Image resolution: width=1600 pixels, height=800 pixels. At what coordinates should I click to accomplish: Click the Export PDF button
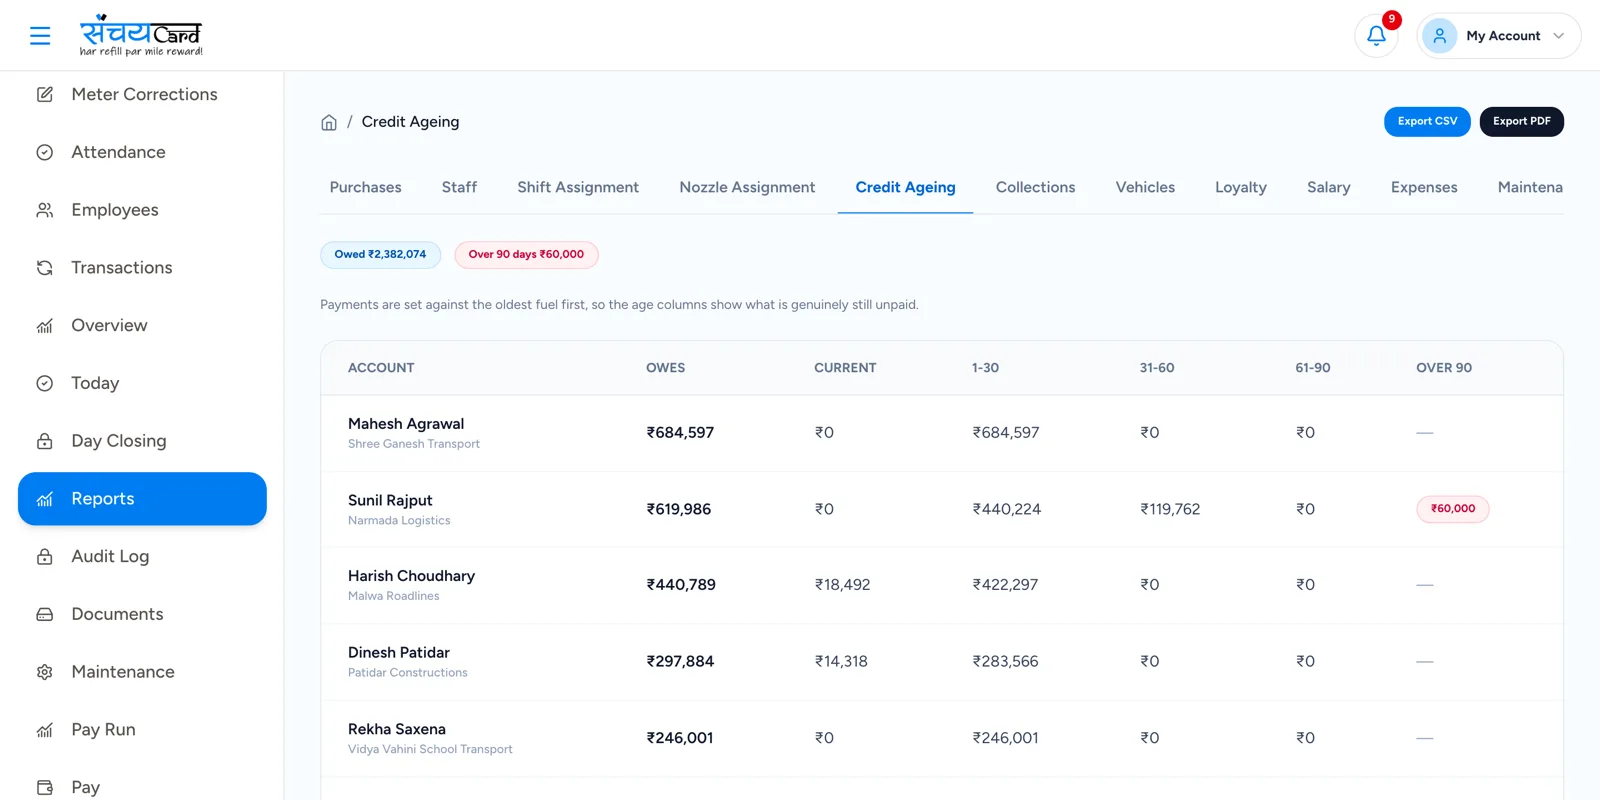(x=1521, y=121)
